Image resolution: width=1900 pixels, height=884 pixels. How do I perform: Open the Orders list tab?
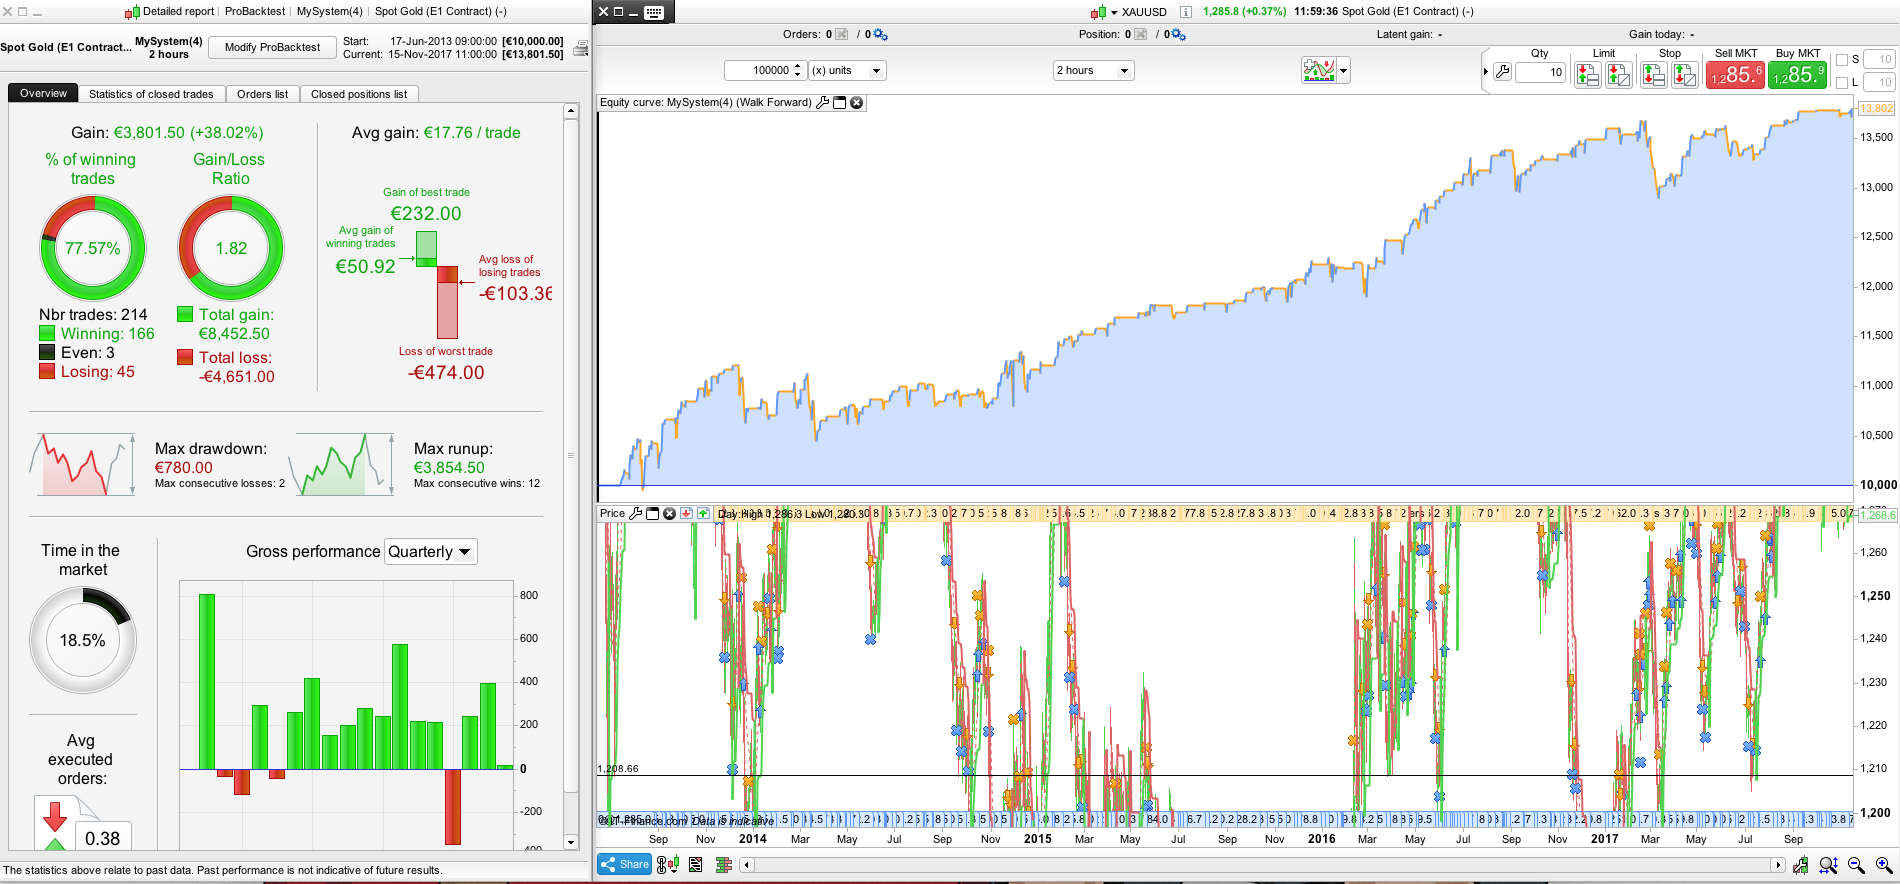(262, 94)
